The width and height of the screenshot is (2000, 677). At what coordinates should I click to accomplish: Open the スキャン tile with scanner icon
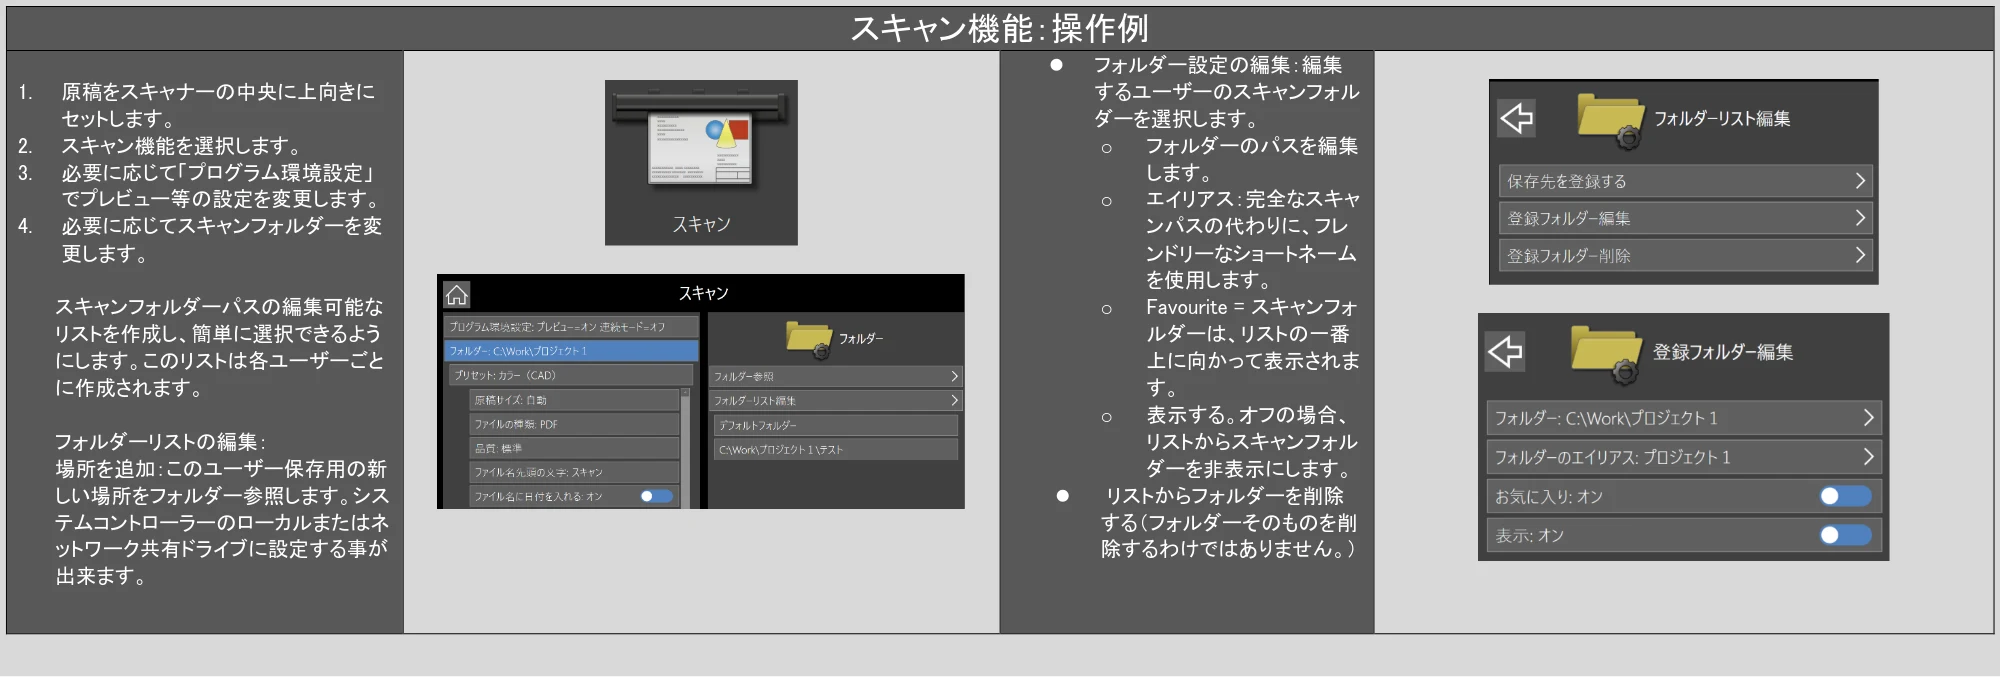(x=701, y=162)
